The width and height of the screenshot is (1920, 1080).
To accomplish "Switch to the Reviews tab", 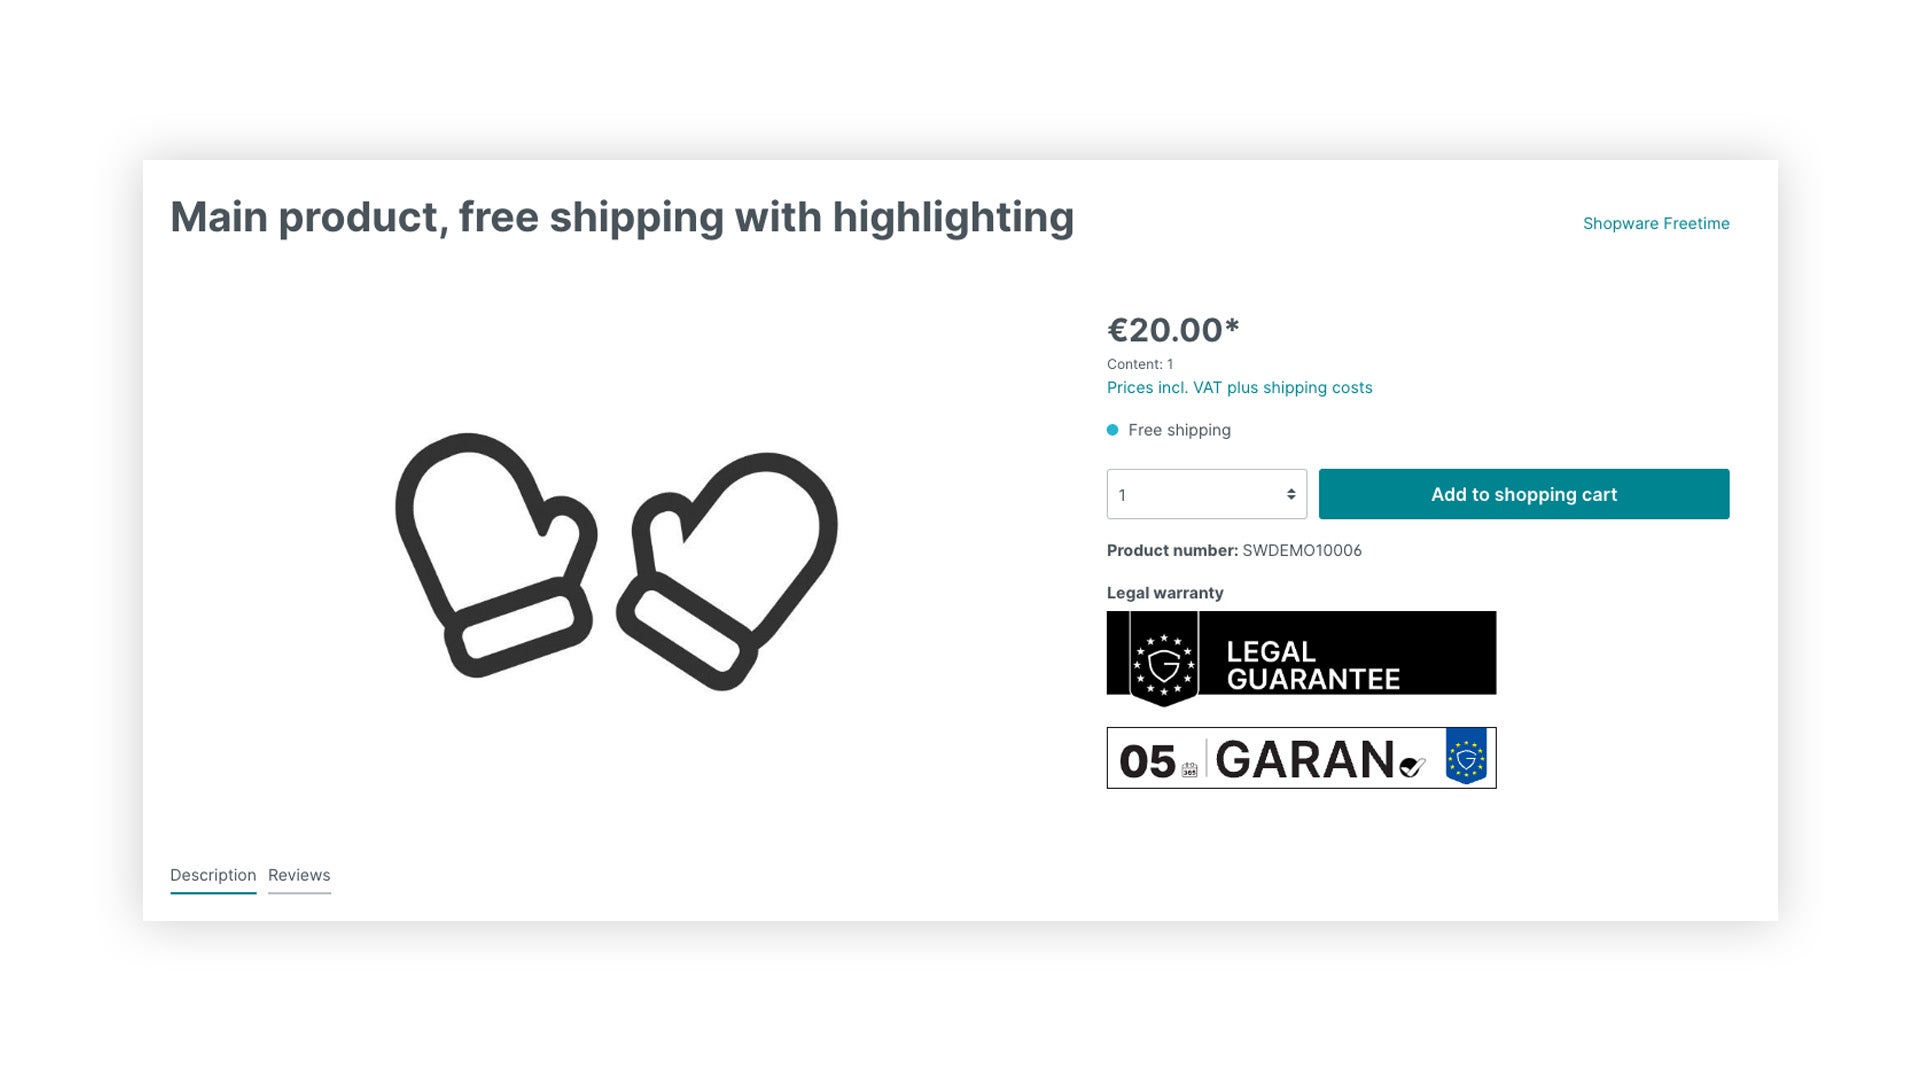I will pos(299,875).
